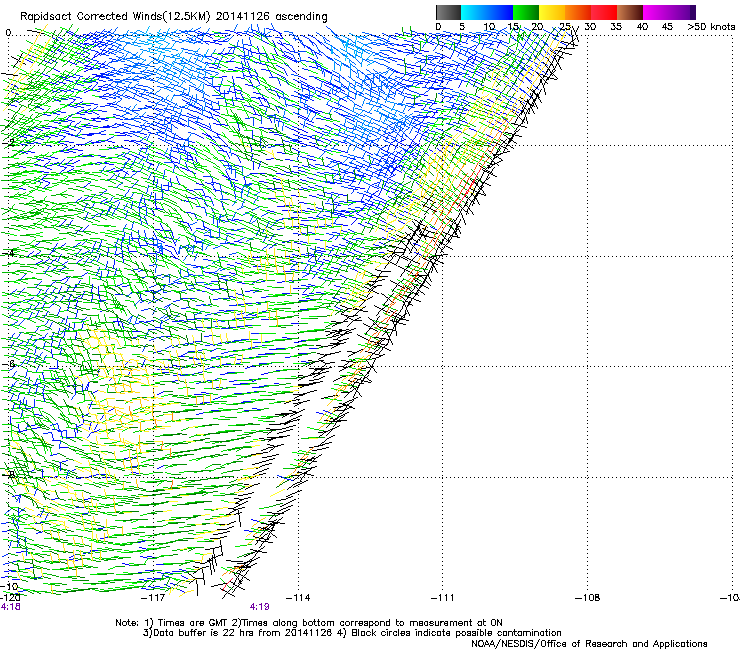Click the '-8' latitude axis label
Screen dimensions: 740x650
[x=9, y=474]
